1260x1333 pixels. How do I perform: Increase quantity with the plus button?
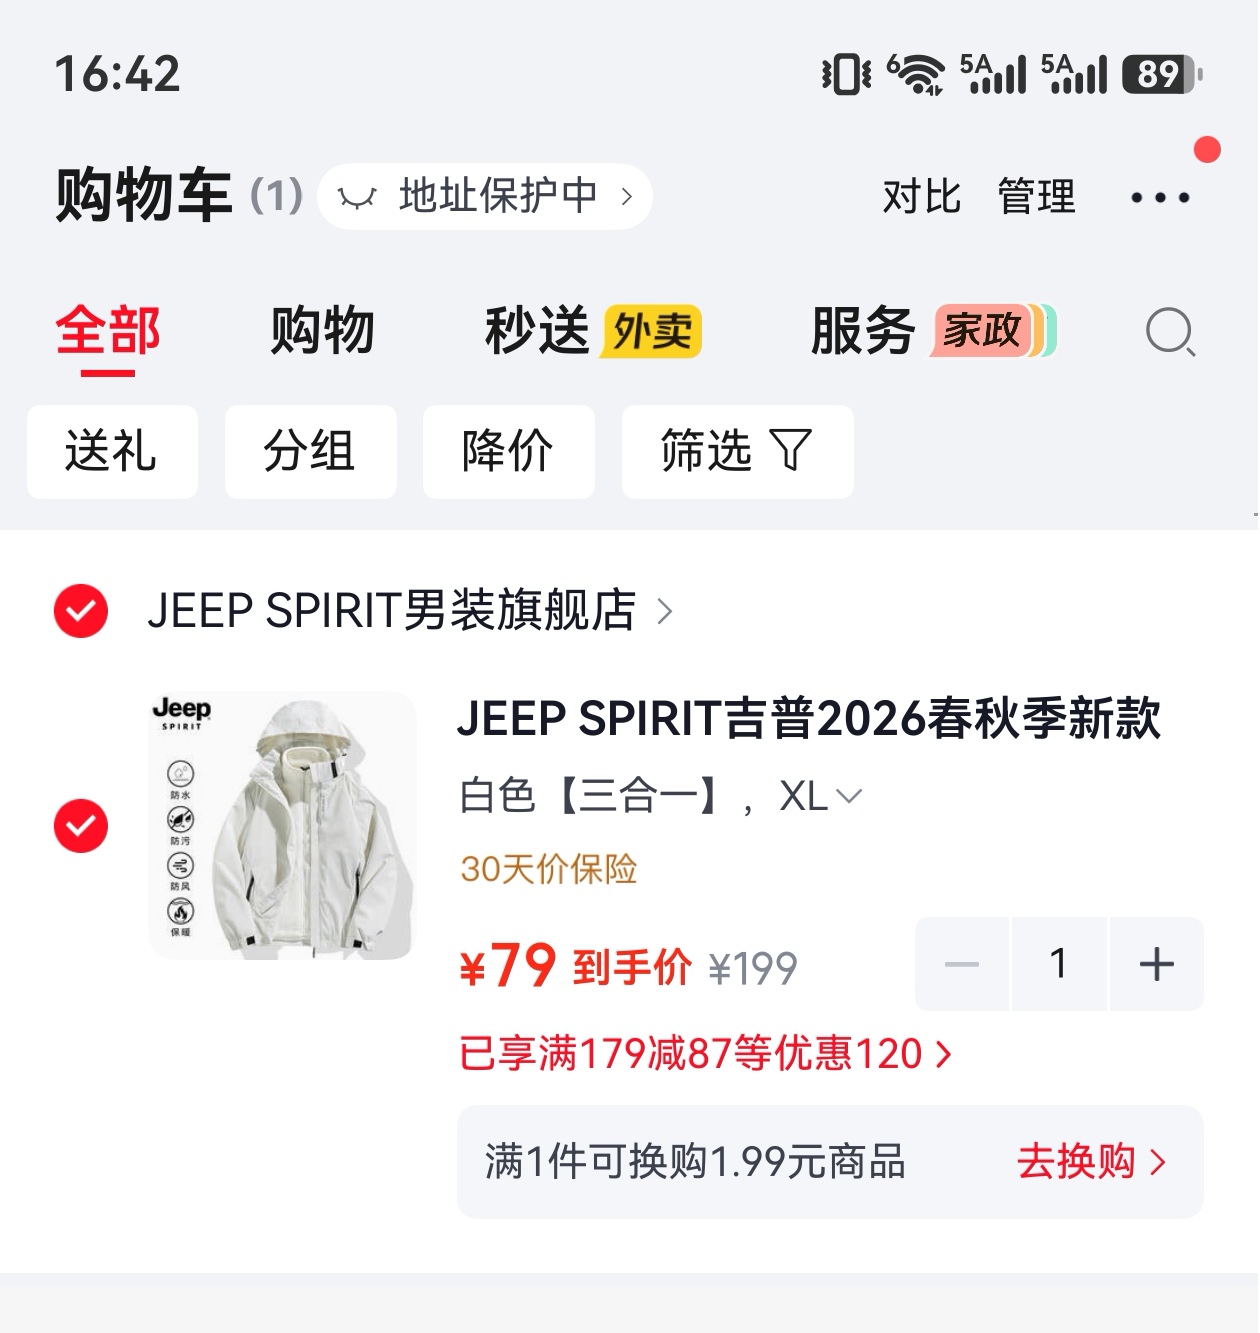click(x=1156, y=964)
